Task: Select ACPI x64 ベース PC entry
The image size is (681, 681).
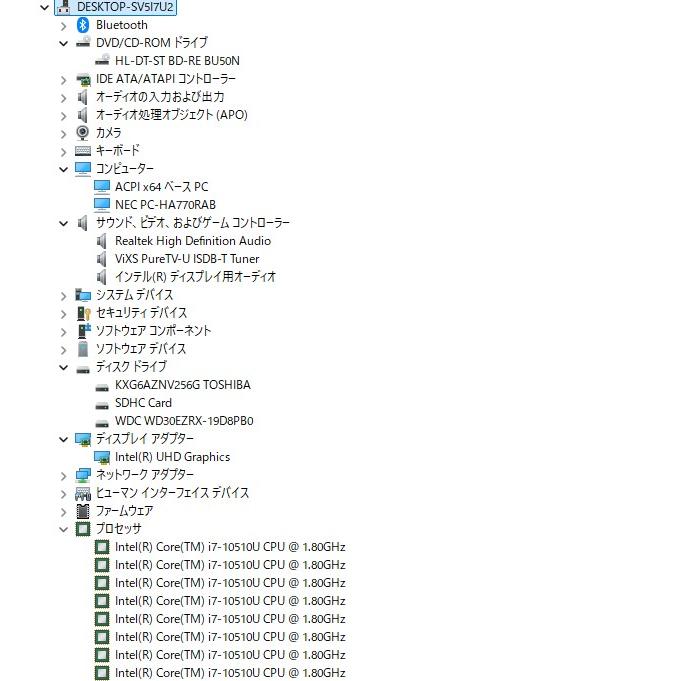Action: click(162, 187)
